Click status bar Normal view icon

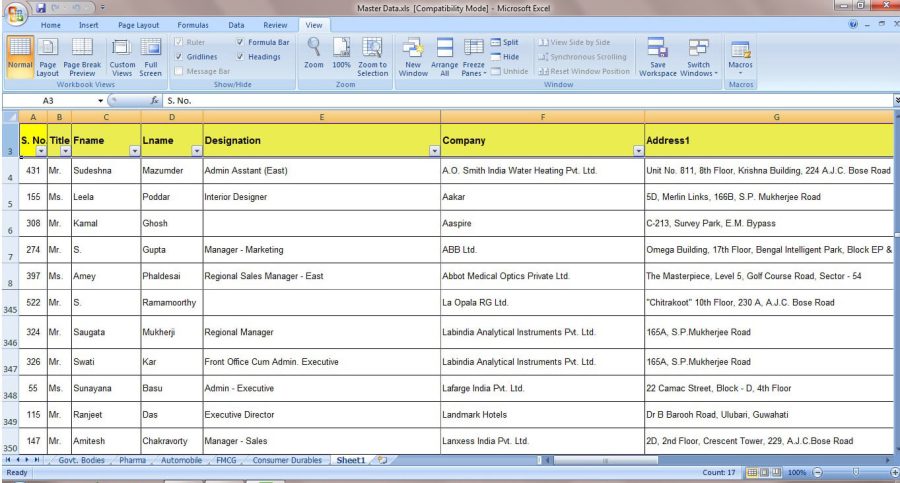click(x=752, y=472)
